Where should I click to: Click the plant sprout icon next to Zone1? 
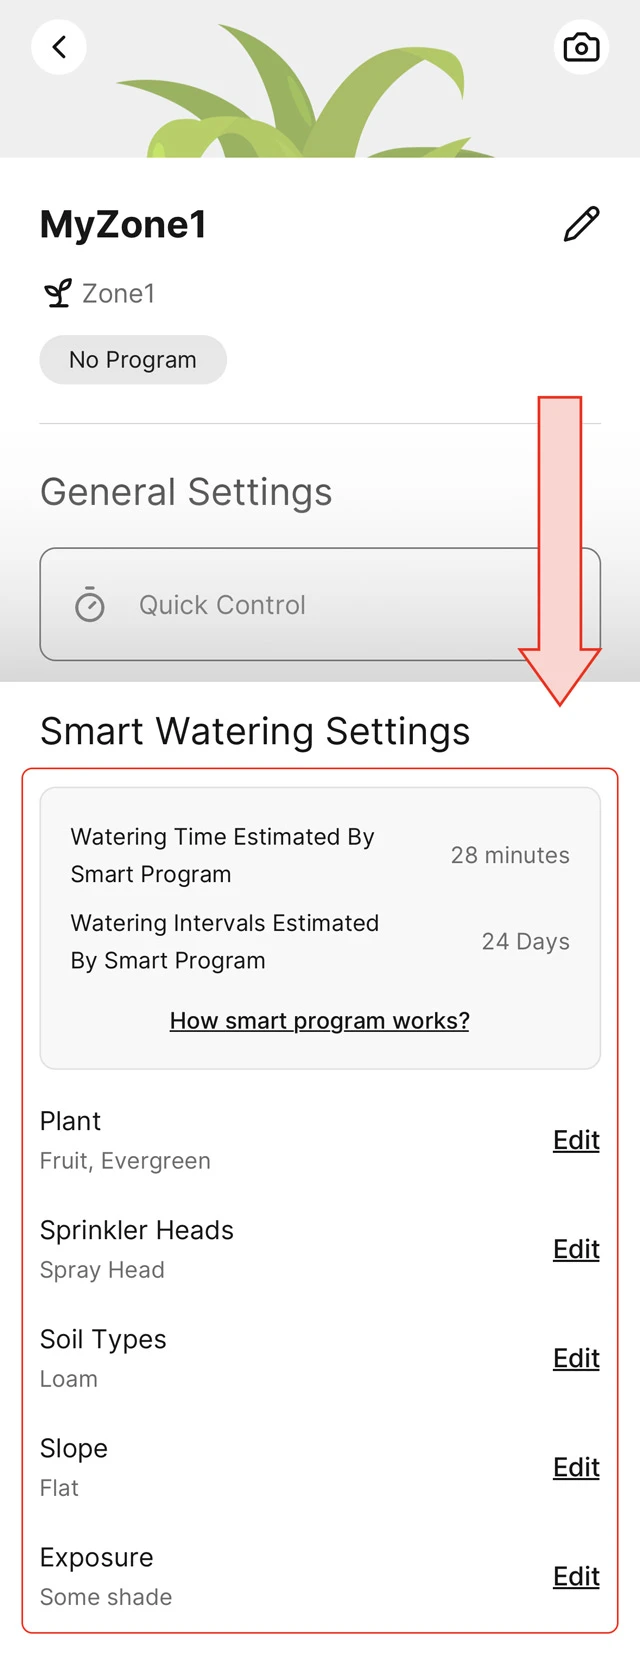[x=58, y=292]
